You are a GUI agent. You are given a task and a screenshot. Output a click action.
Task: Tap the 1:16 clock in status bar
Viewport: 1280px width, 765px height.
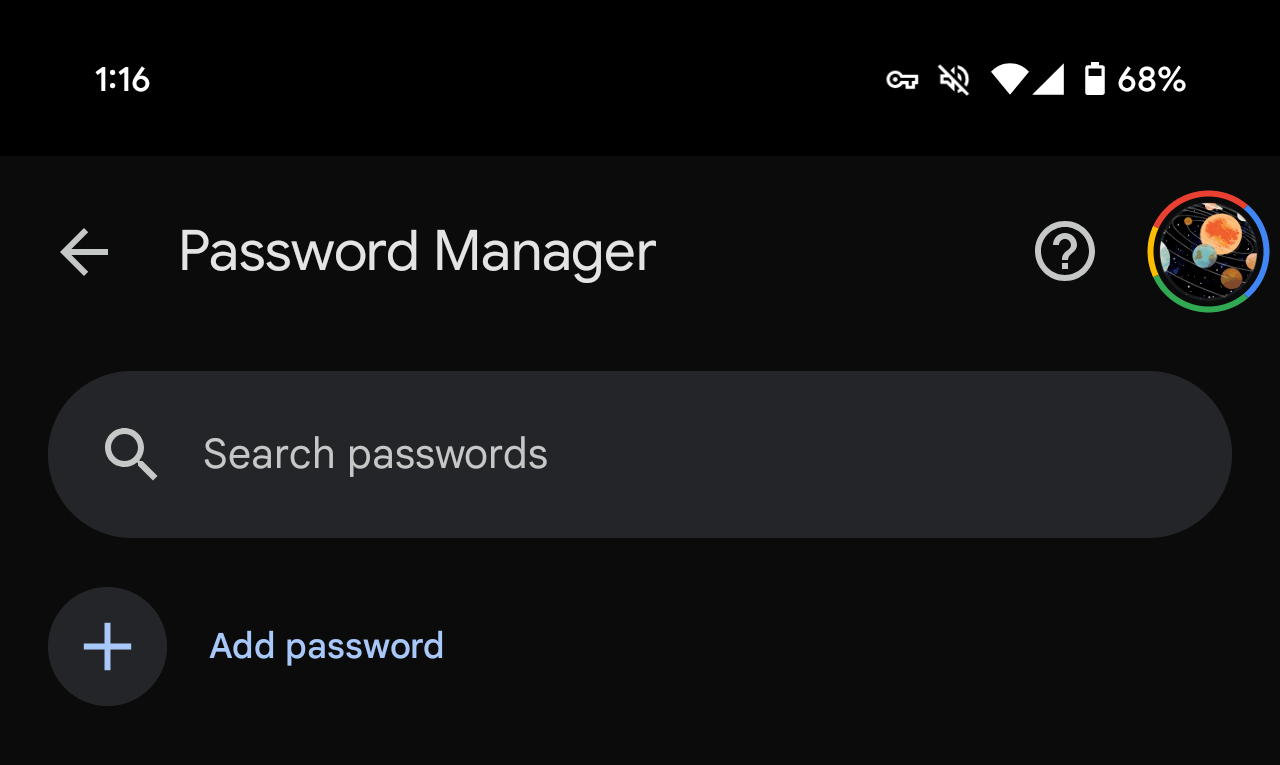122,80
